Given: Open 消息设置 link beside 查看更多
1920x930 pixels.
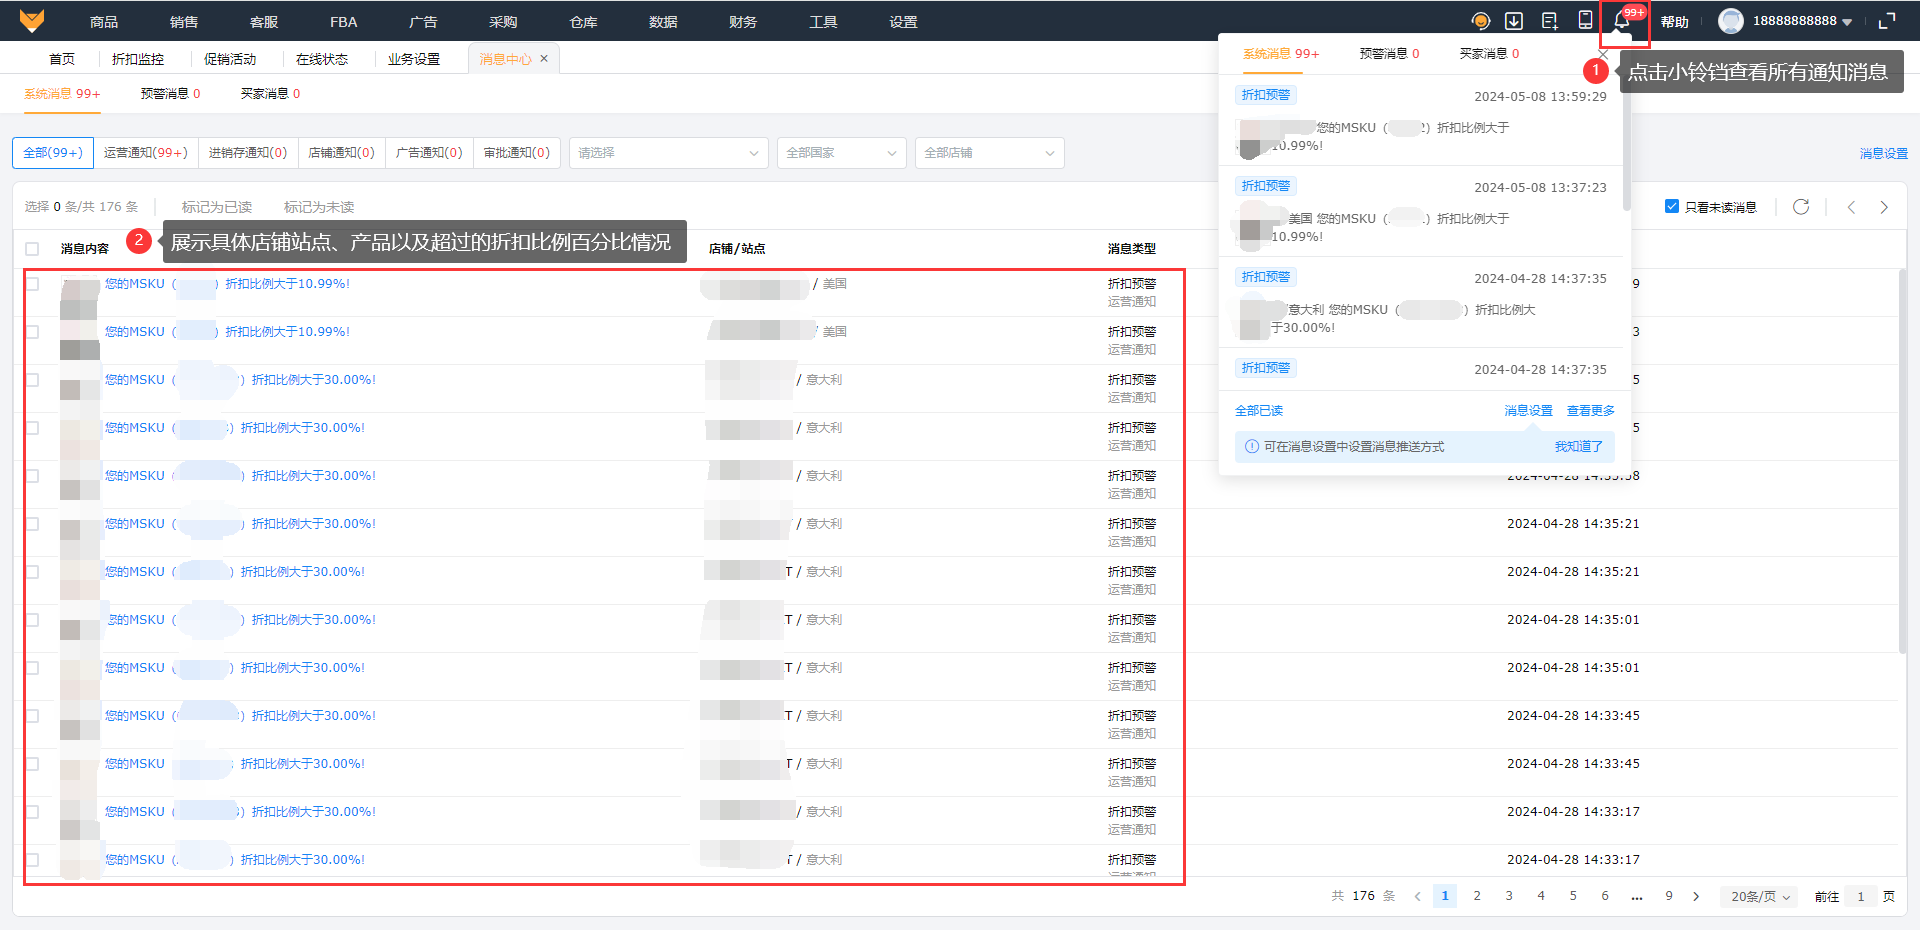Looking at the screenshot, I should [1529, 411].
